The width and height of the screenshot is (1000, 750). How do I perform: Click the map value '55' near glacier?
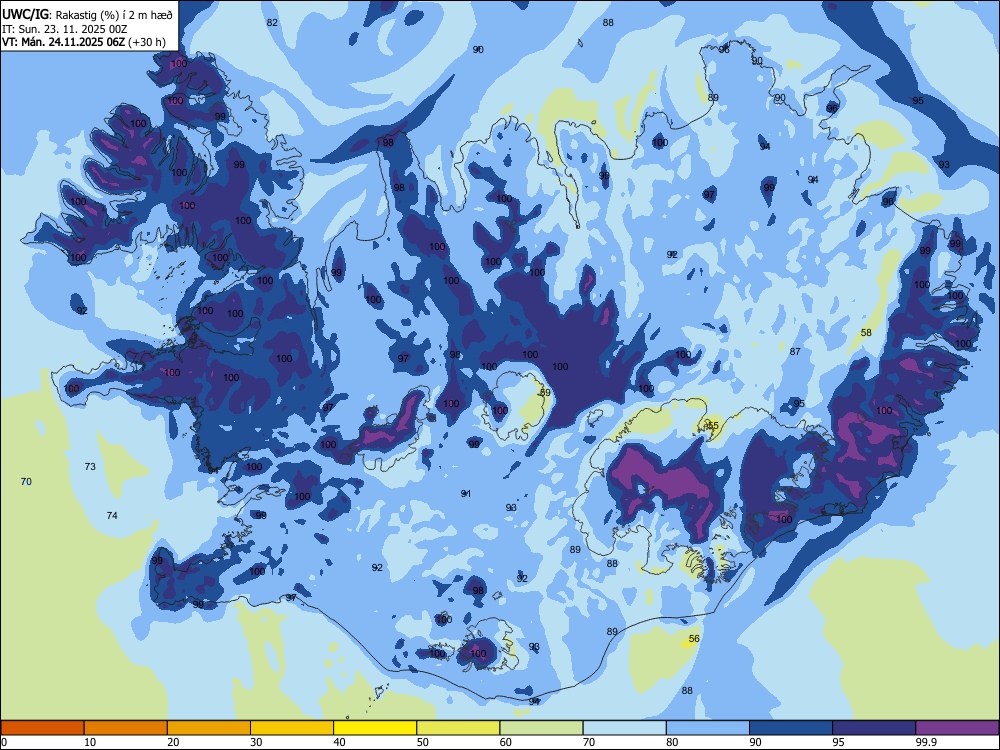(713, 425)
